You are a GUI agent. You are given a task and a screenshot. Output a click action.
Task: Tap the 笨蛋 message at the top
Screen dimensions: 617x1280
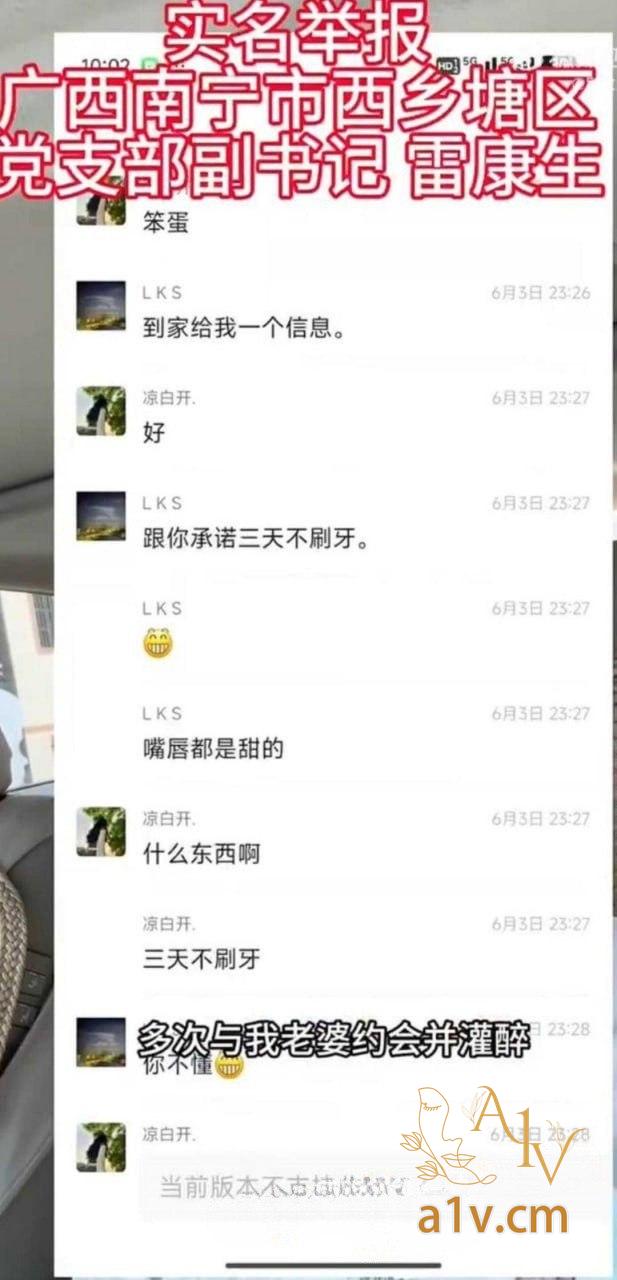(x=166, y=223)
